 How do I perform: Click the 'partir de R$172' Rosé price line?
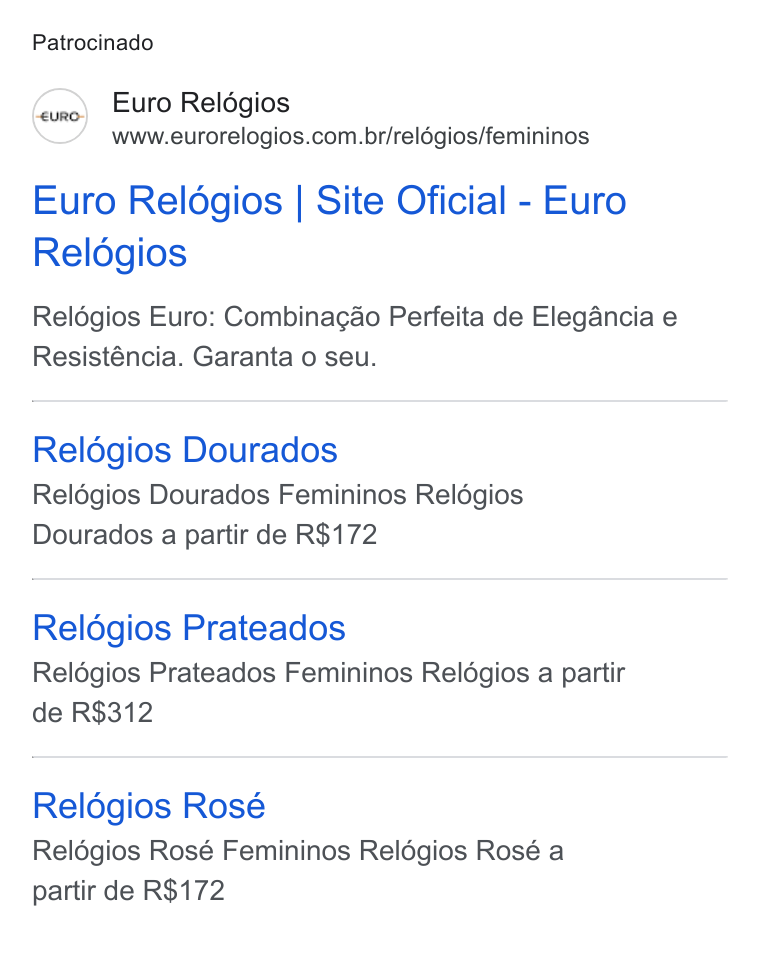pos(128,891)
